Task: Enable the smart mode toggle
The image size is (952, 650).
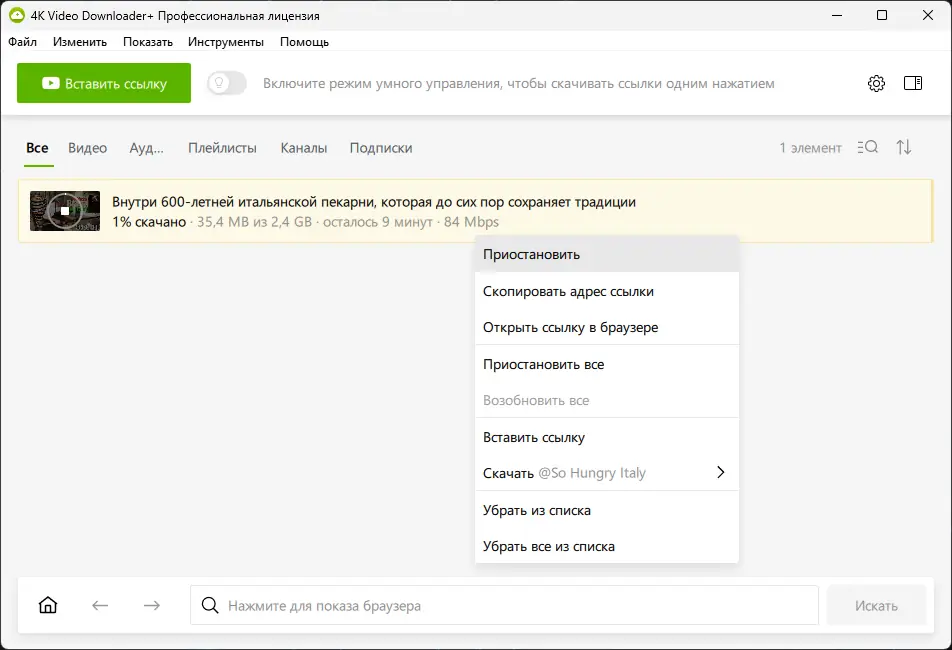Action: (227, 84)
